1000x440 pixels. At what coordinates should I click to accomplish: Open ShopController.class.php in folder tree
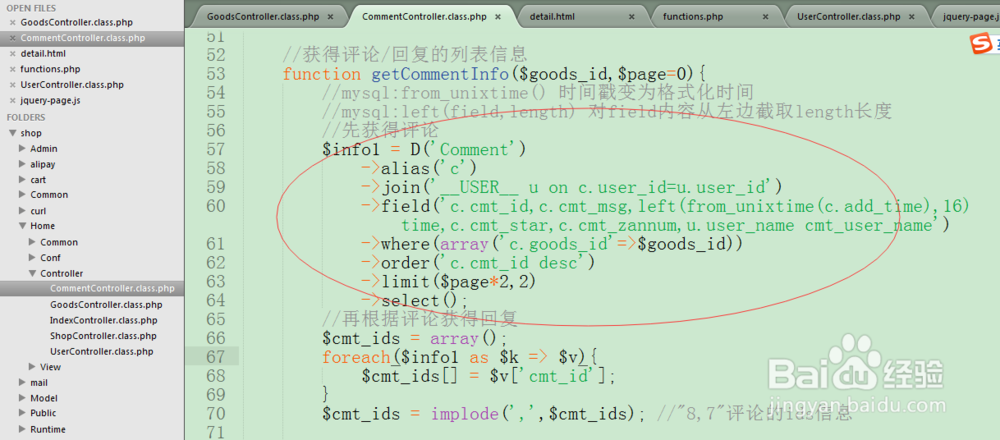[103, 336]
